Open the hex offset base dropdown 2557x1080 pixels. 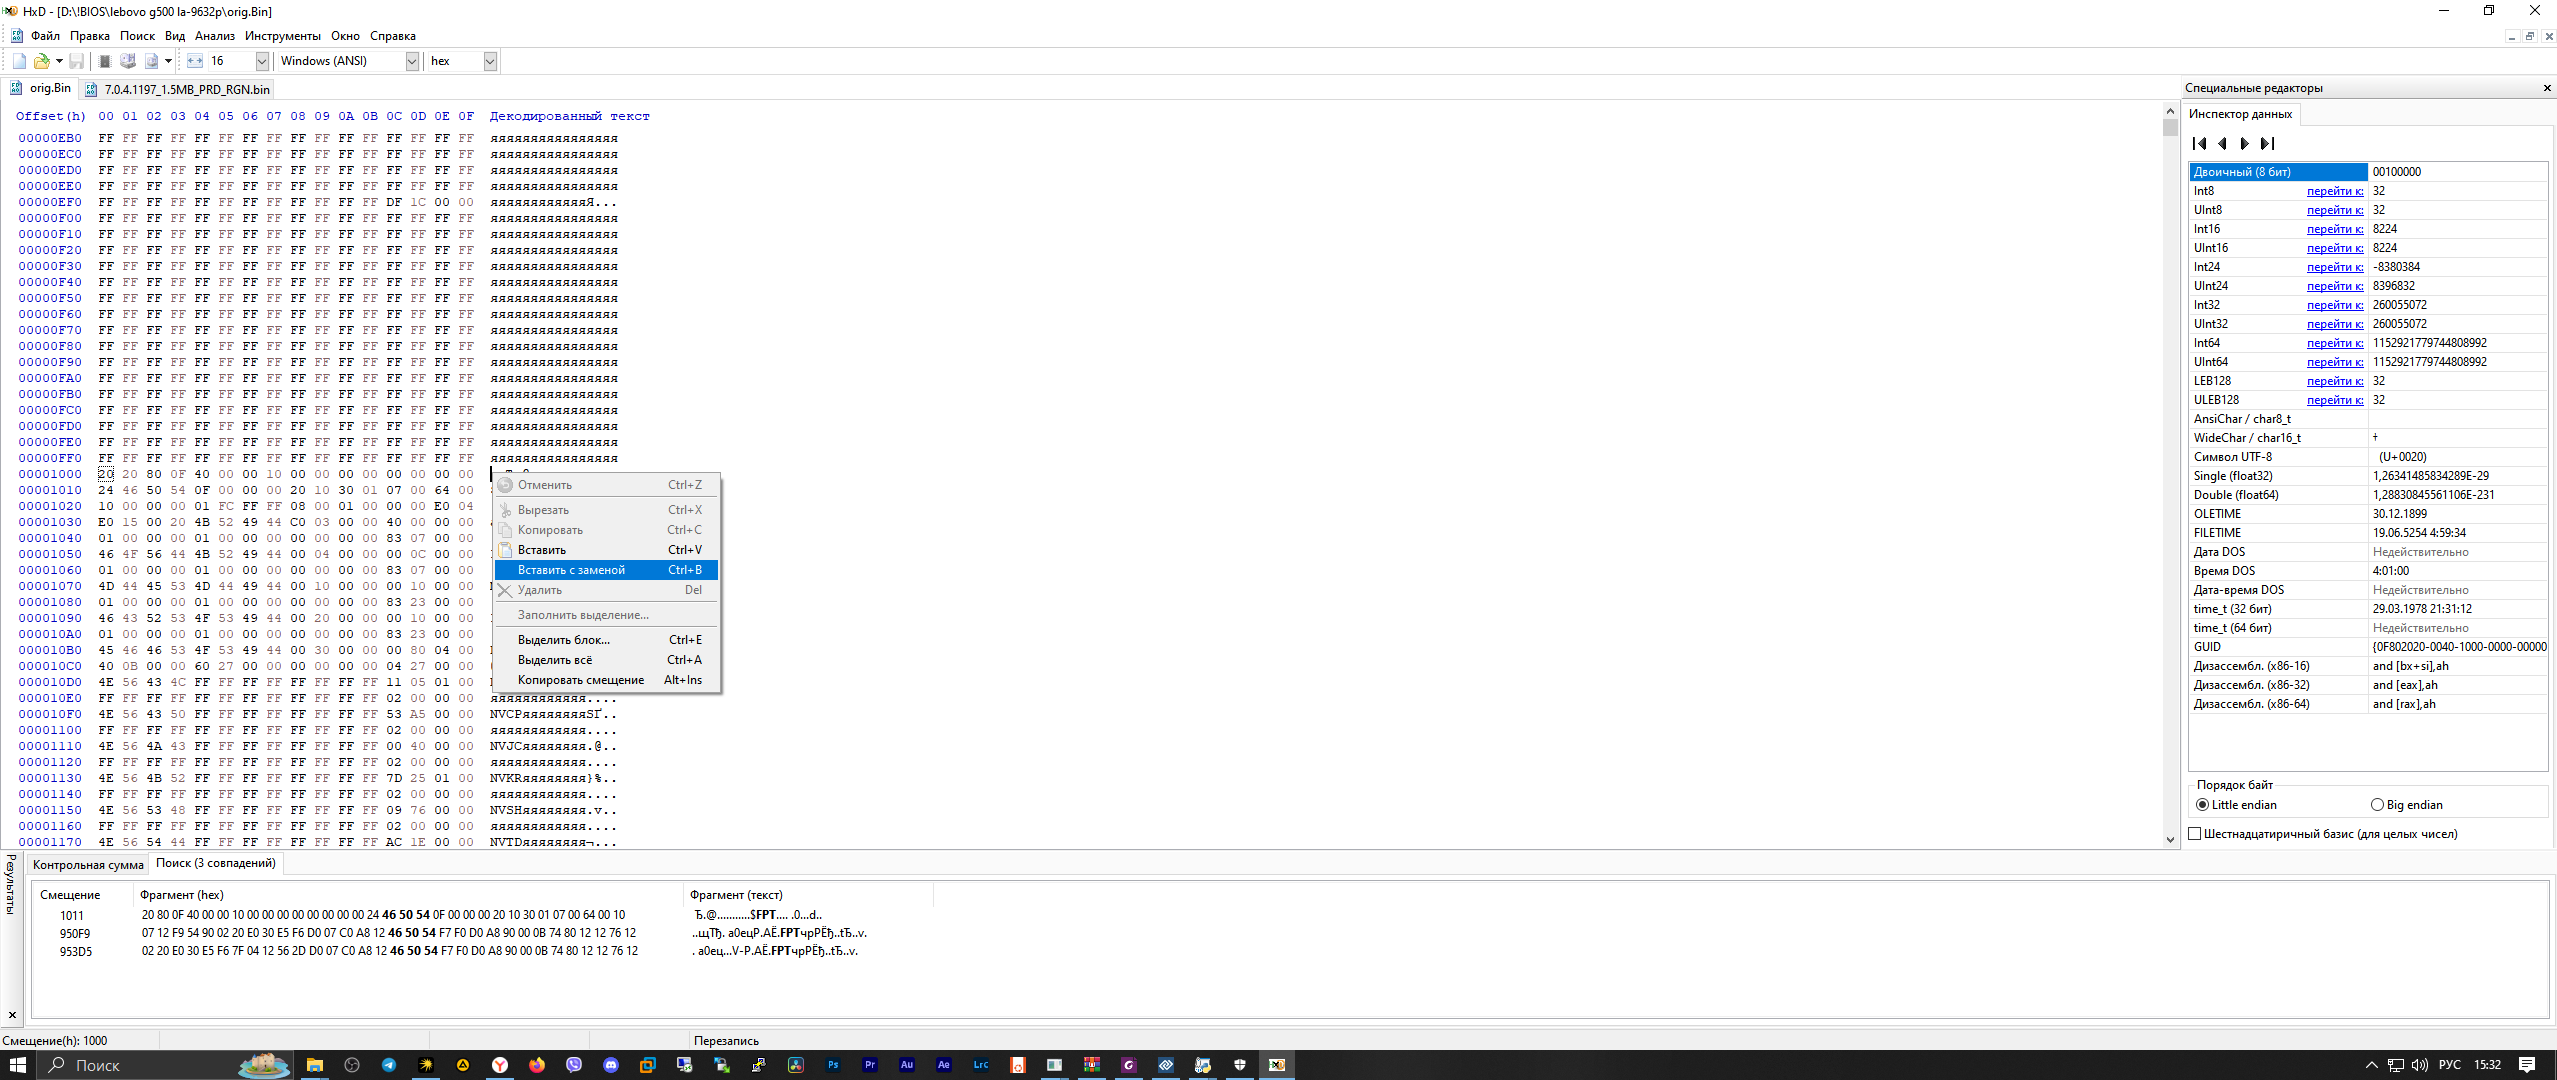click(490, 61)
